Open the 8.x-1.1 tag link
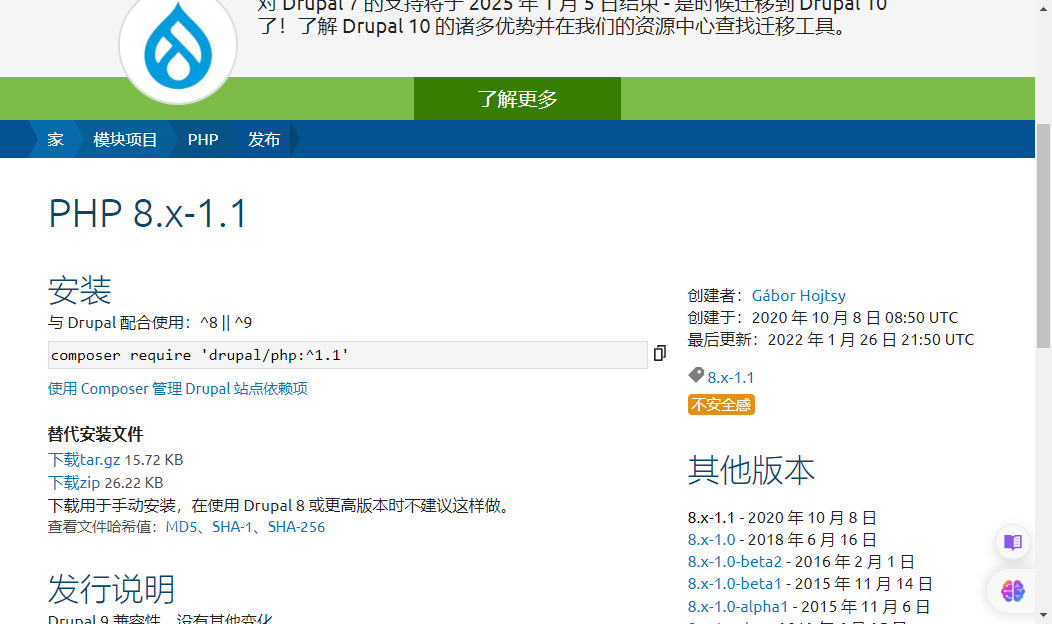This screenshot has height=624, width=1052. point(731,378)
